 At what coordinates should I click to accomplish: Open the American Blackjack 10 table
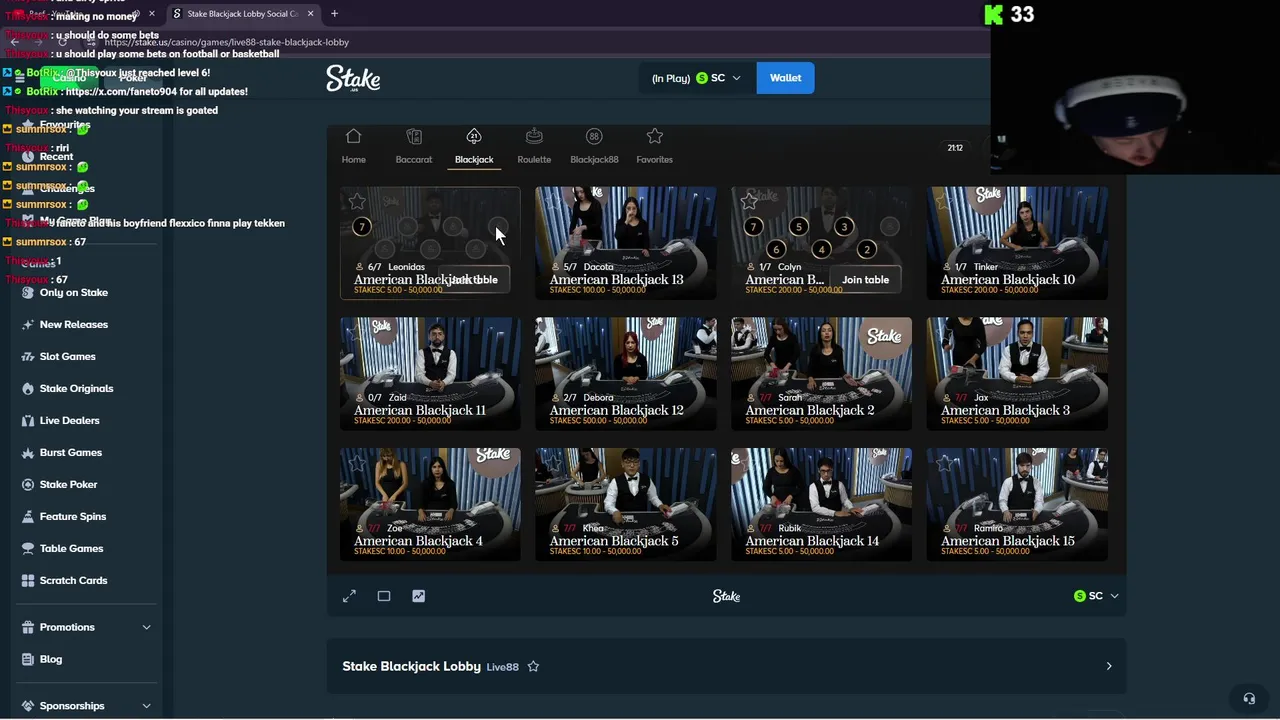[1017, 243]
